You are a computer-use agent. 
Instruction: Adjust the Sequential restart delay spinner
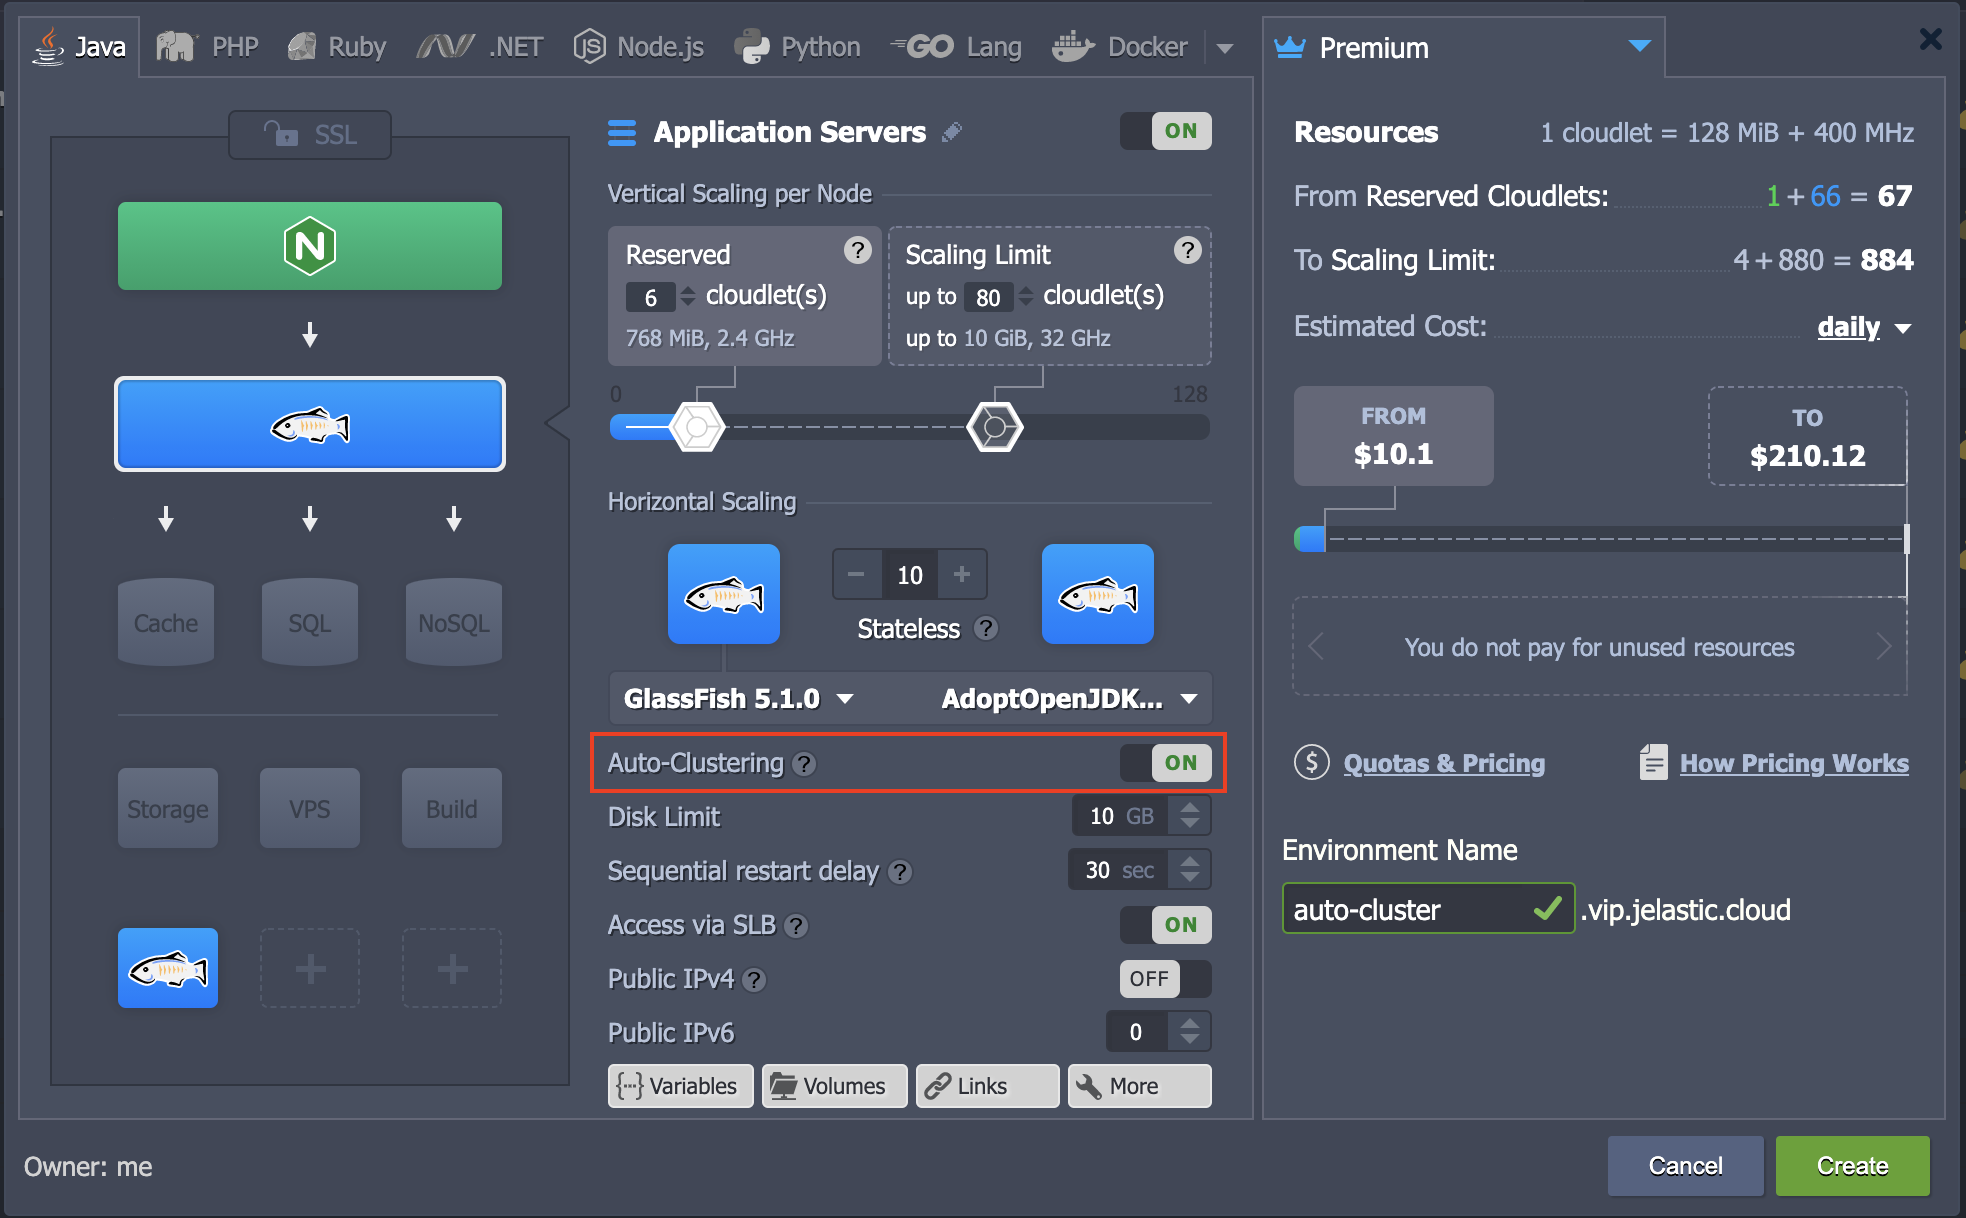1189,870
